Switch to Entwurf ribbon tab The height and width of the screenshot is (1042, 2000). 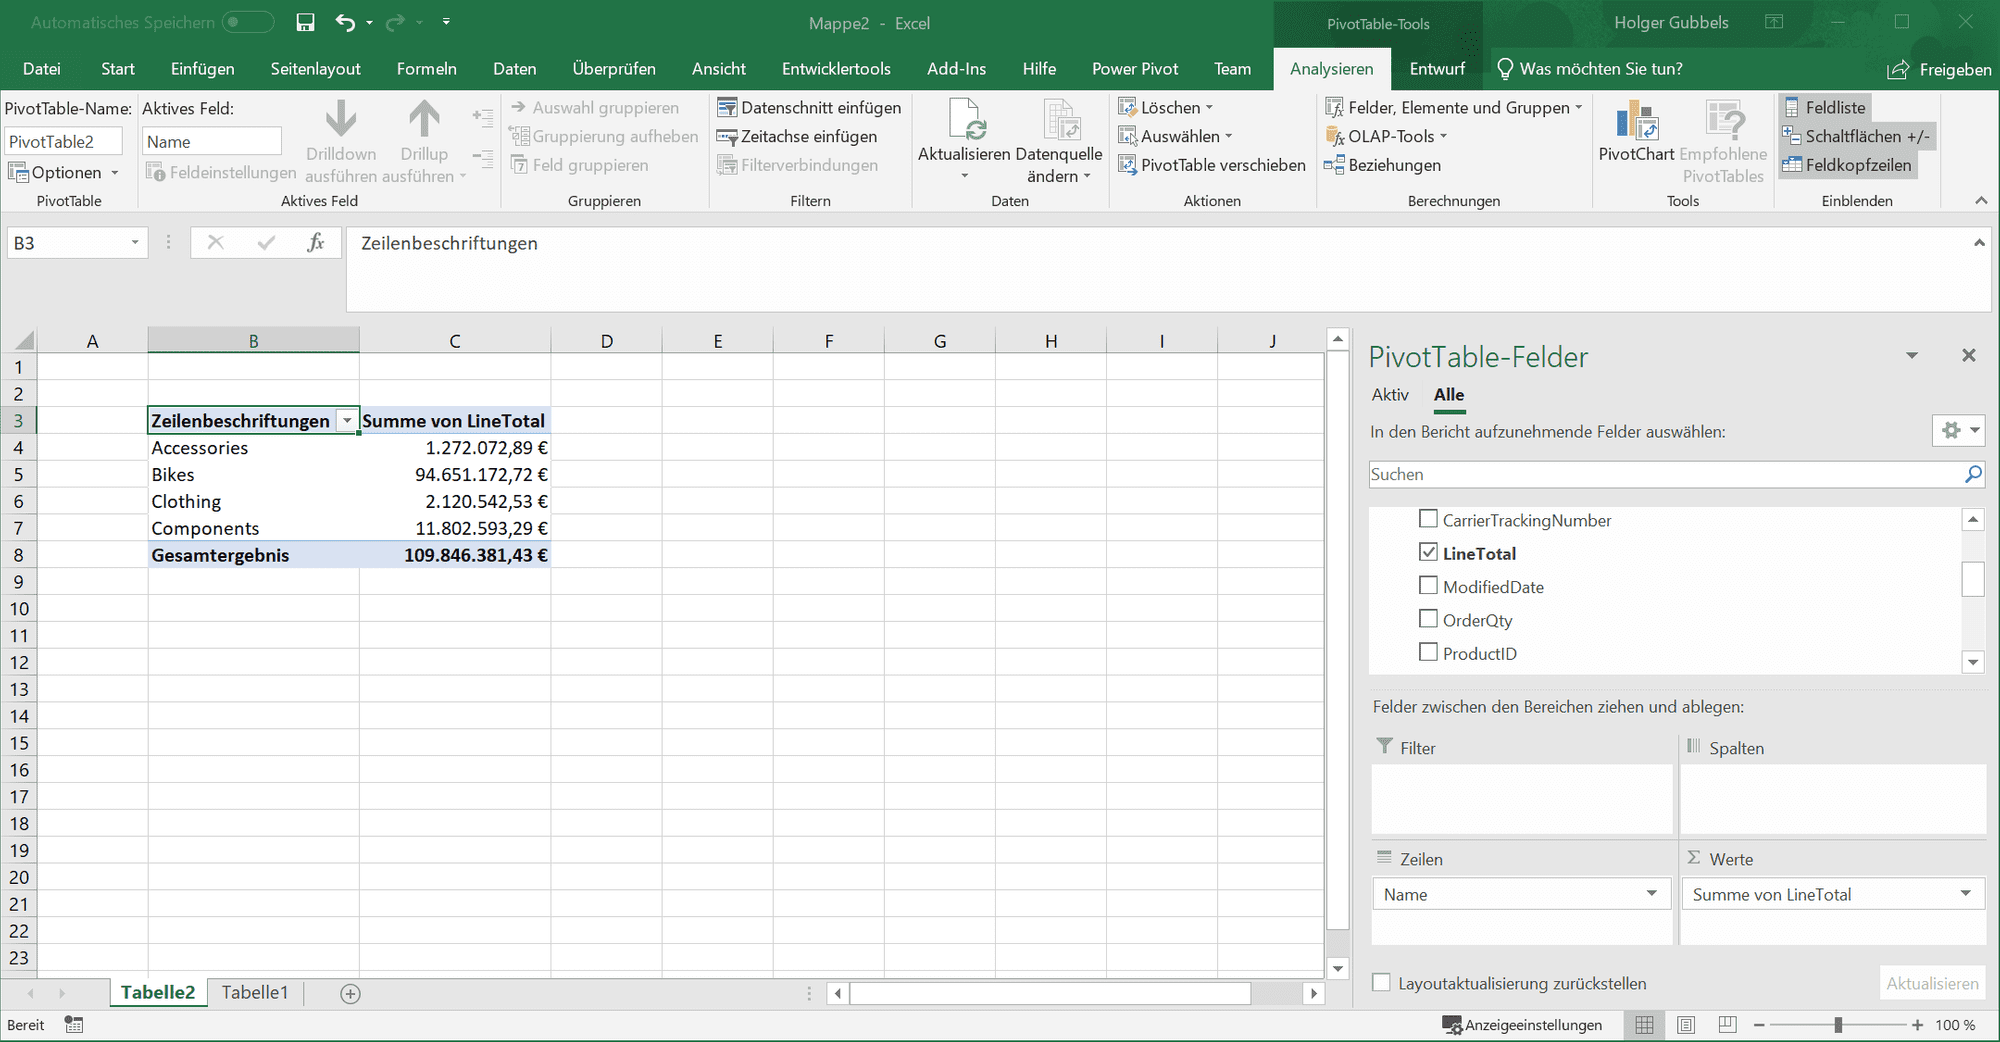click(1437, 69)
